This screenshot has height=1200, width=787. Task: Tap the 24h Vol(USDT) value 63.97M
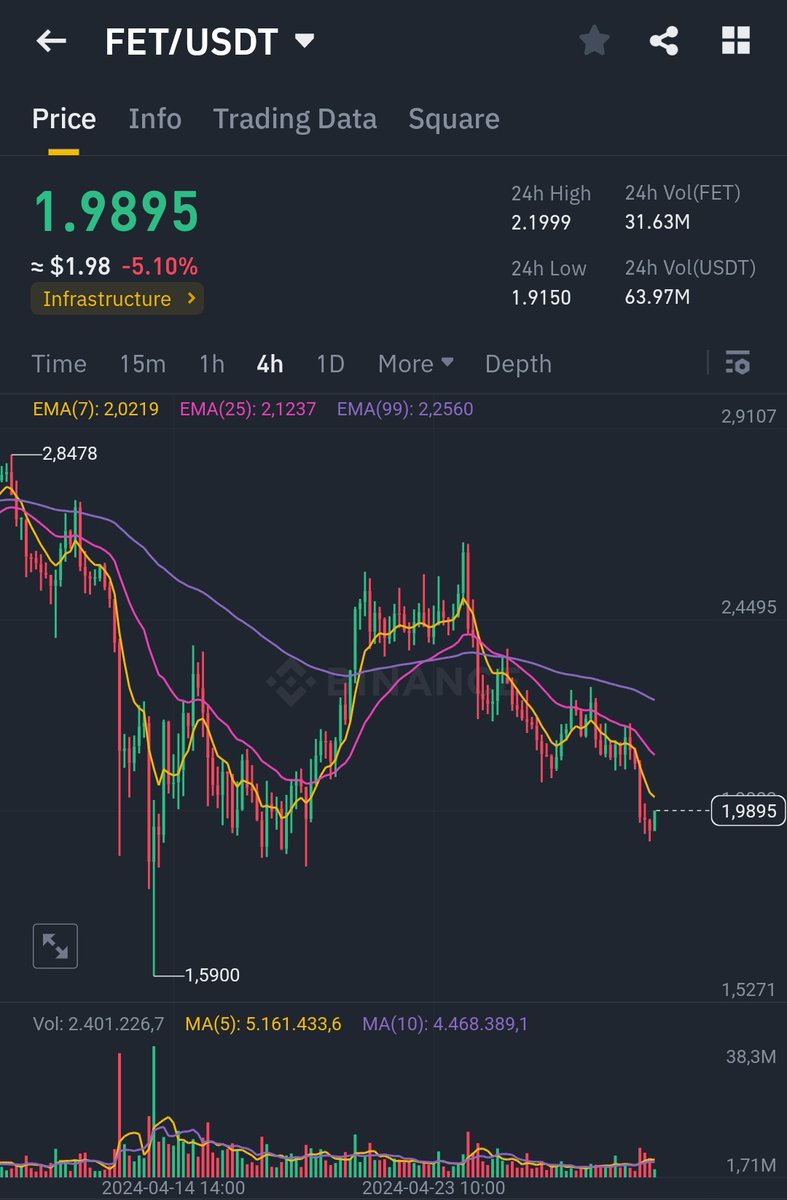[x=657, y=297]
